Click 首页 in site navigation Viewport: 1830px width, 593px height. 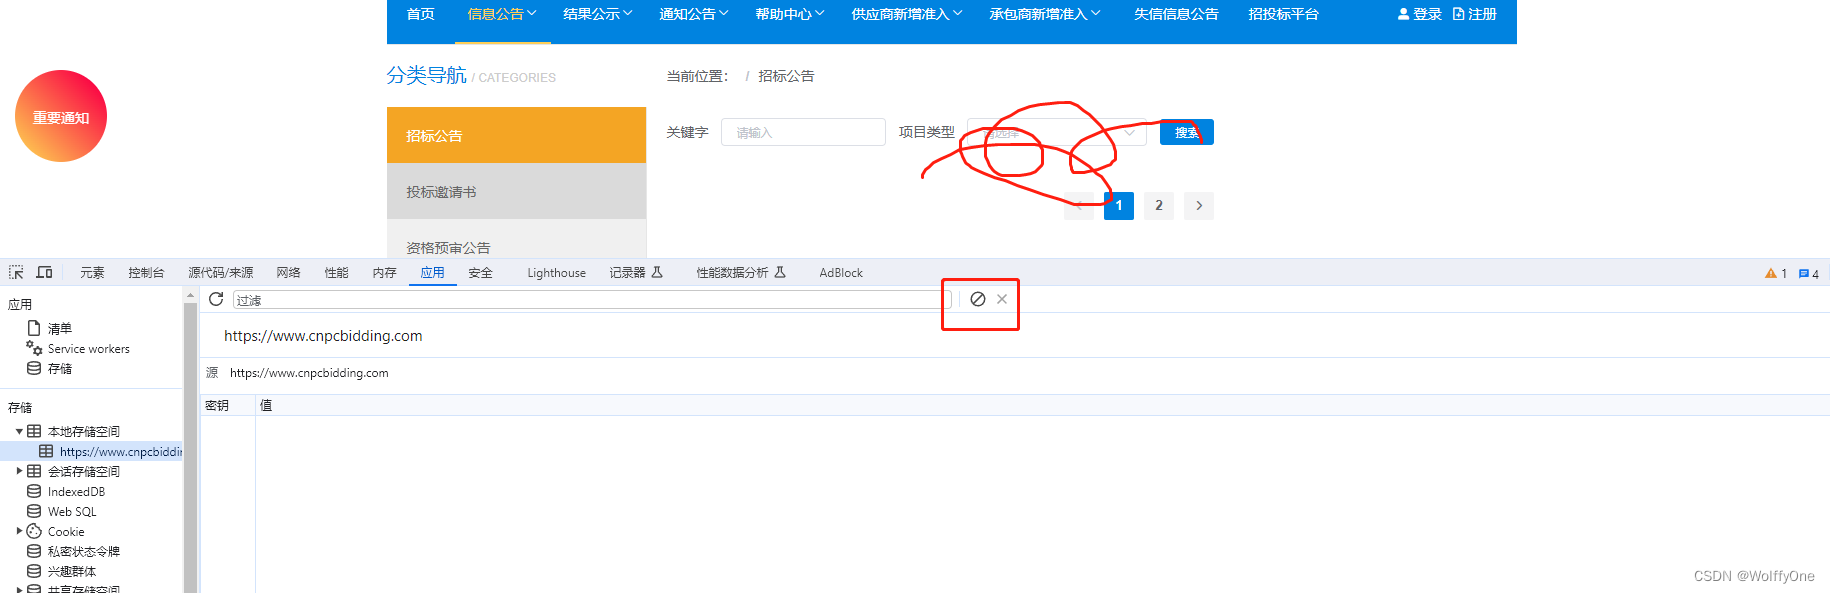[421, 14]
